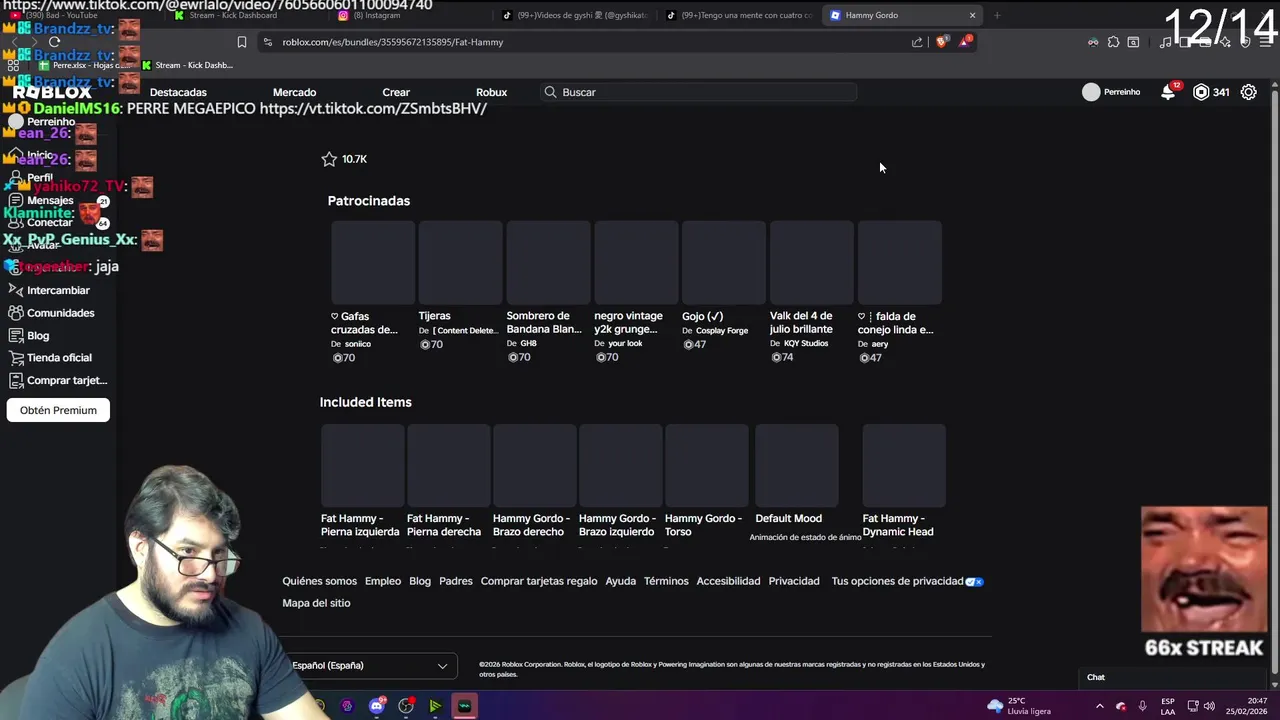Click the bookmark icon in the address bar
This screenshot has width=1280, height=720.
pyautogui.click(x=242, y=42)
